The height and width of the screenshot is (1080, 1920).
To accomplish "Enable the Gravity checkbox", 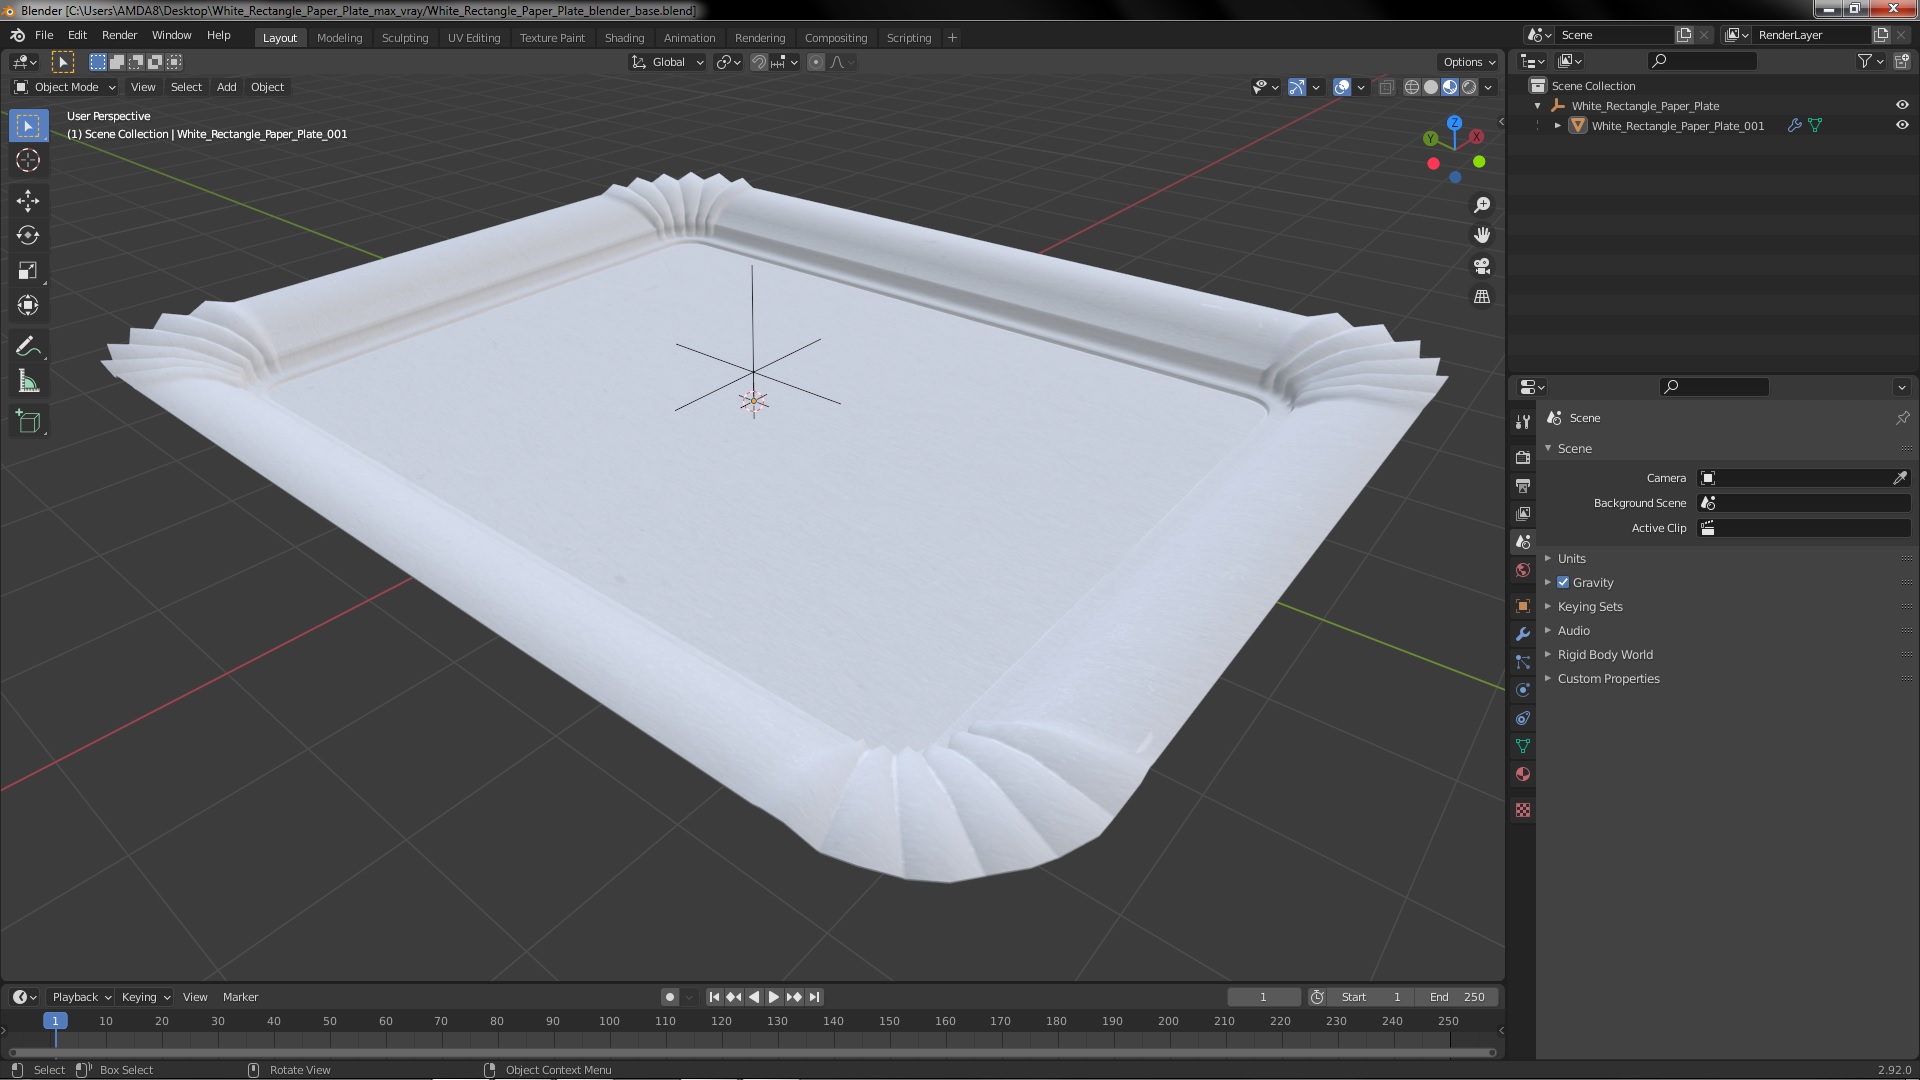I will click(1563, 582).
